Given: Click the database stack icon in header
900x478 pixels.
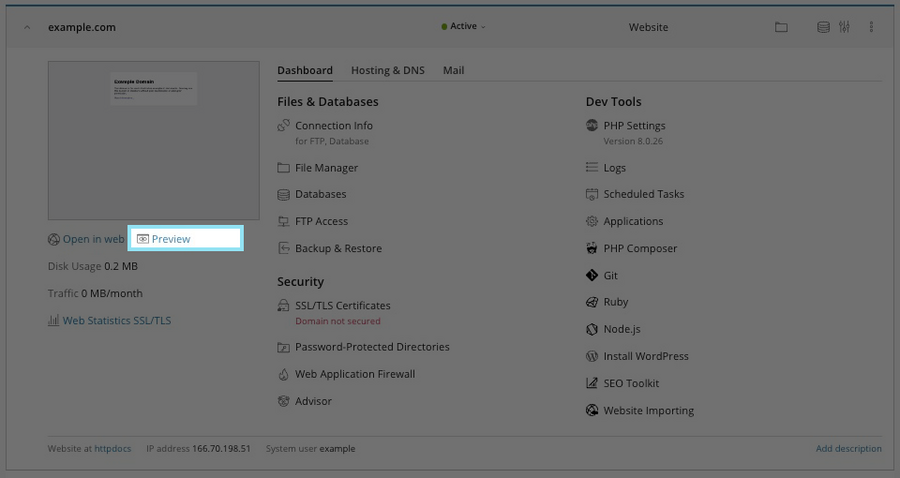Looking at the screenshot, I should click(823, 27).
